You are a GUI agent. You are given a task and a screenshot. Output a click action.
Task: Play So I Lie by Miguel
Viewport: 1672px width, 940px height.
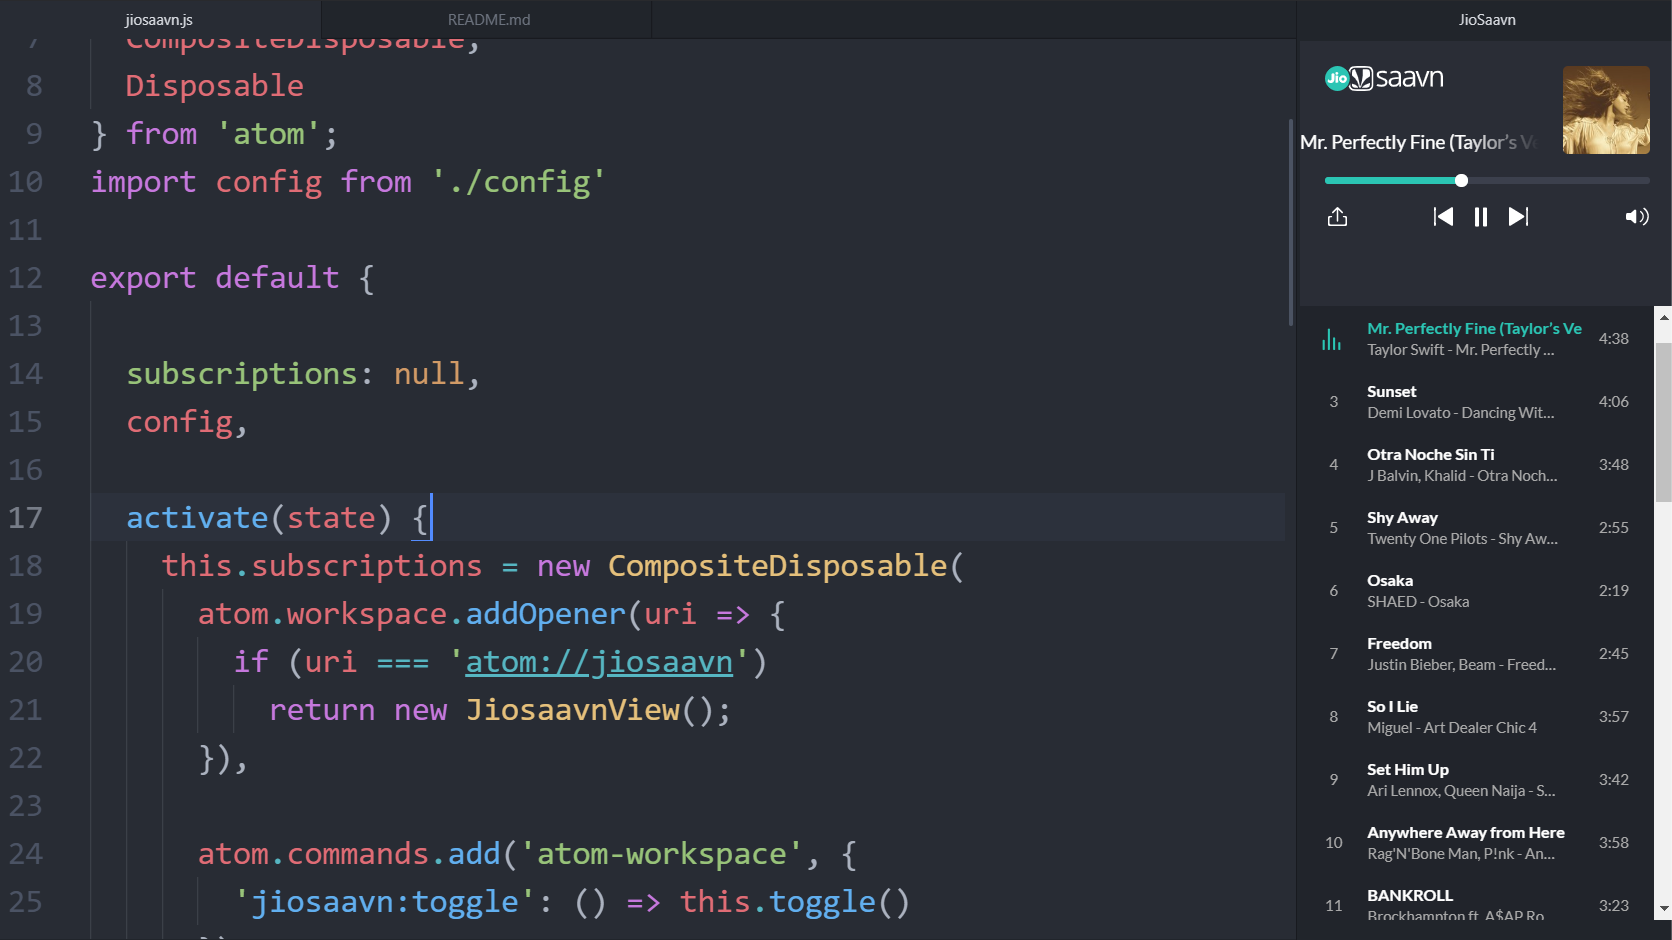click(x=1477, y=717)
